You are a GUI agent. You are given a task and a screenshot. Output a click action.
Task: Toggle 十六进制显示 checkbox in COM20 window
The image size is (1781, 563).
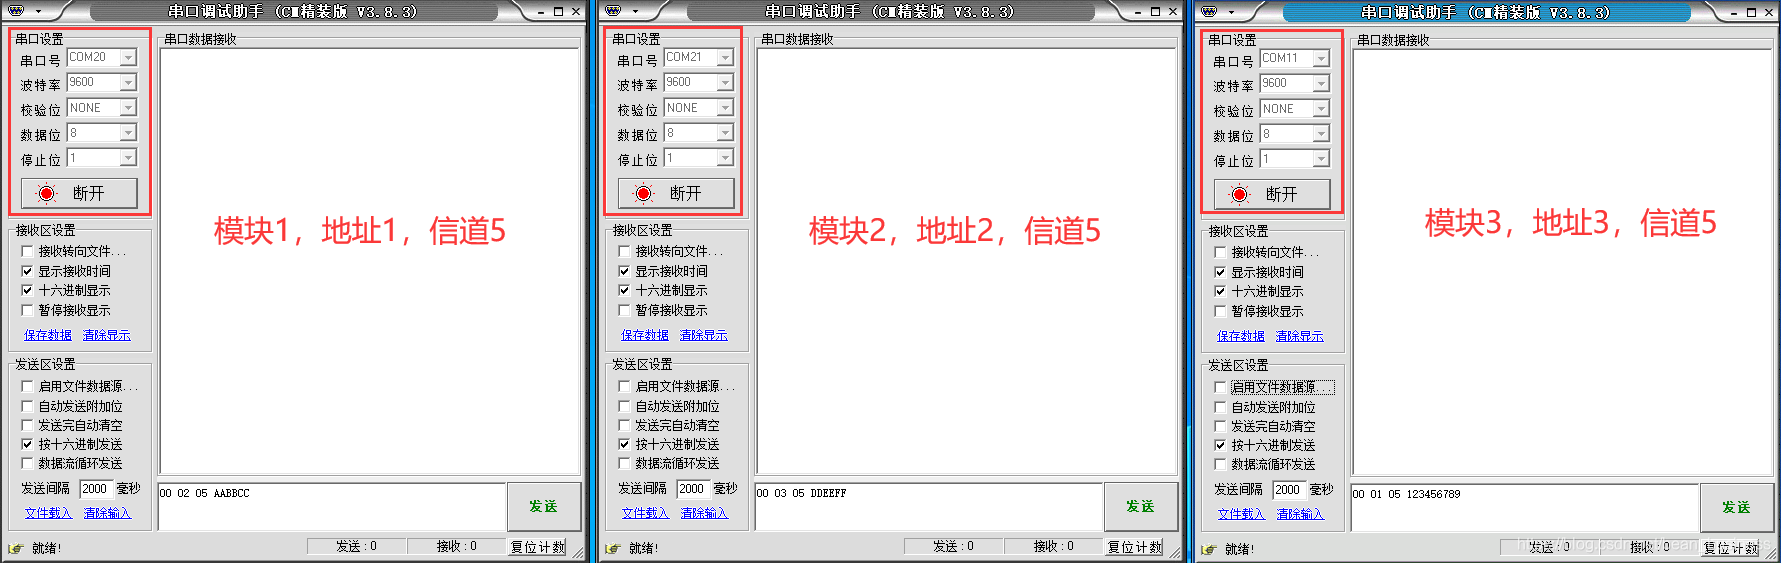tap(27, 290)
